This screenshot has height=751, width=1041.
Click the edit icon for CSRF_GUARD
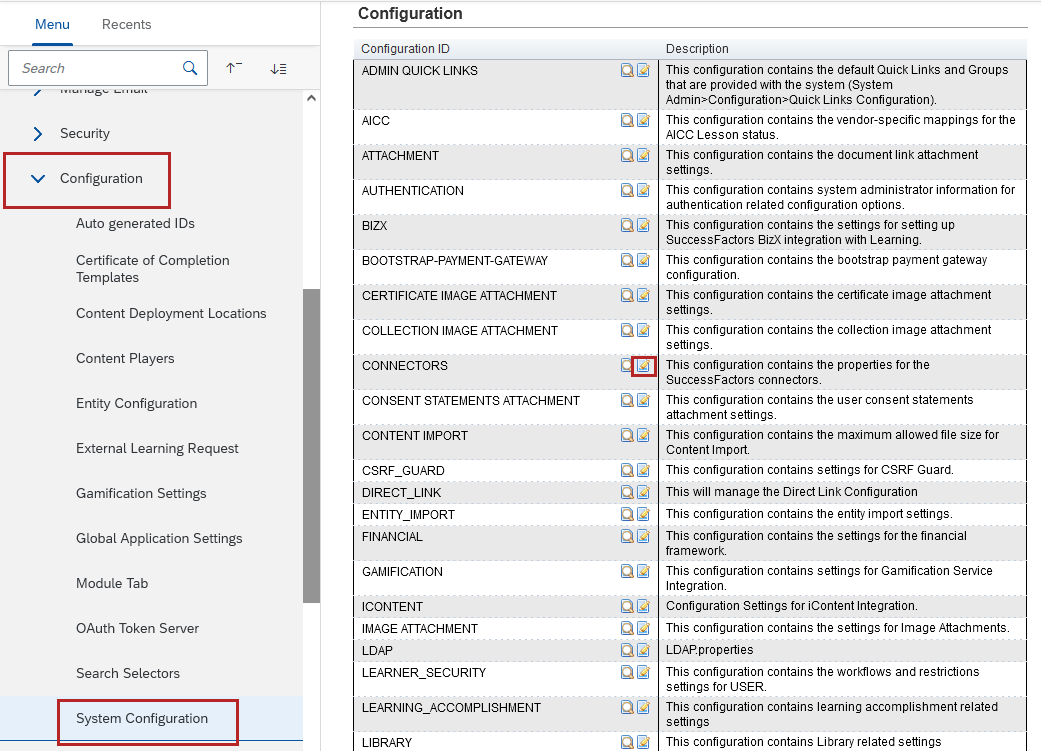click(643, 471)
